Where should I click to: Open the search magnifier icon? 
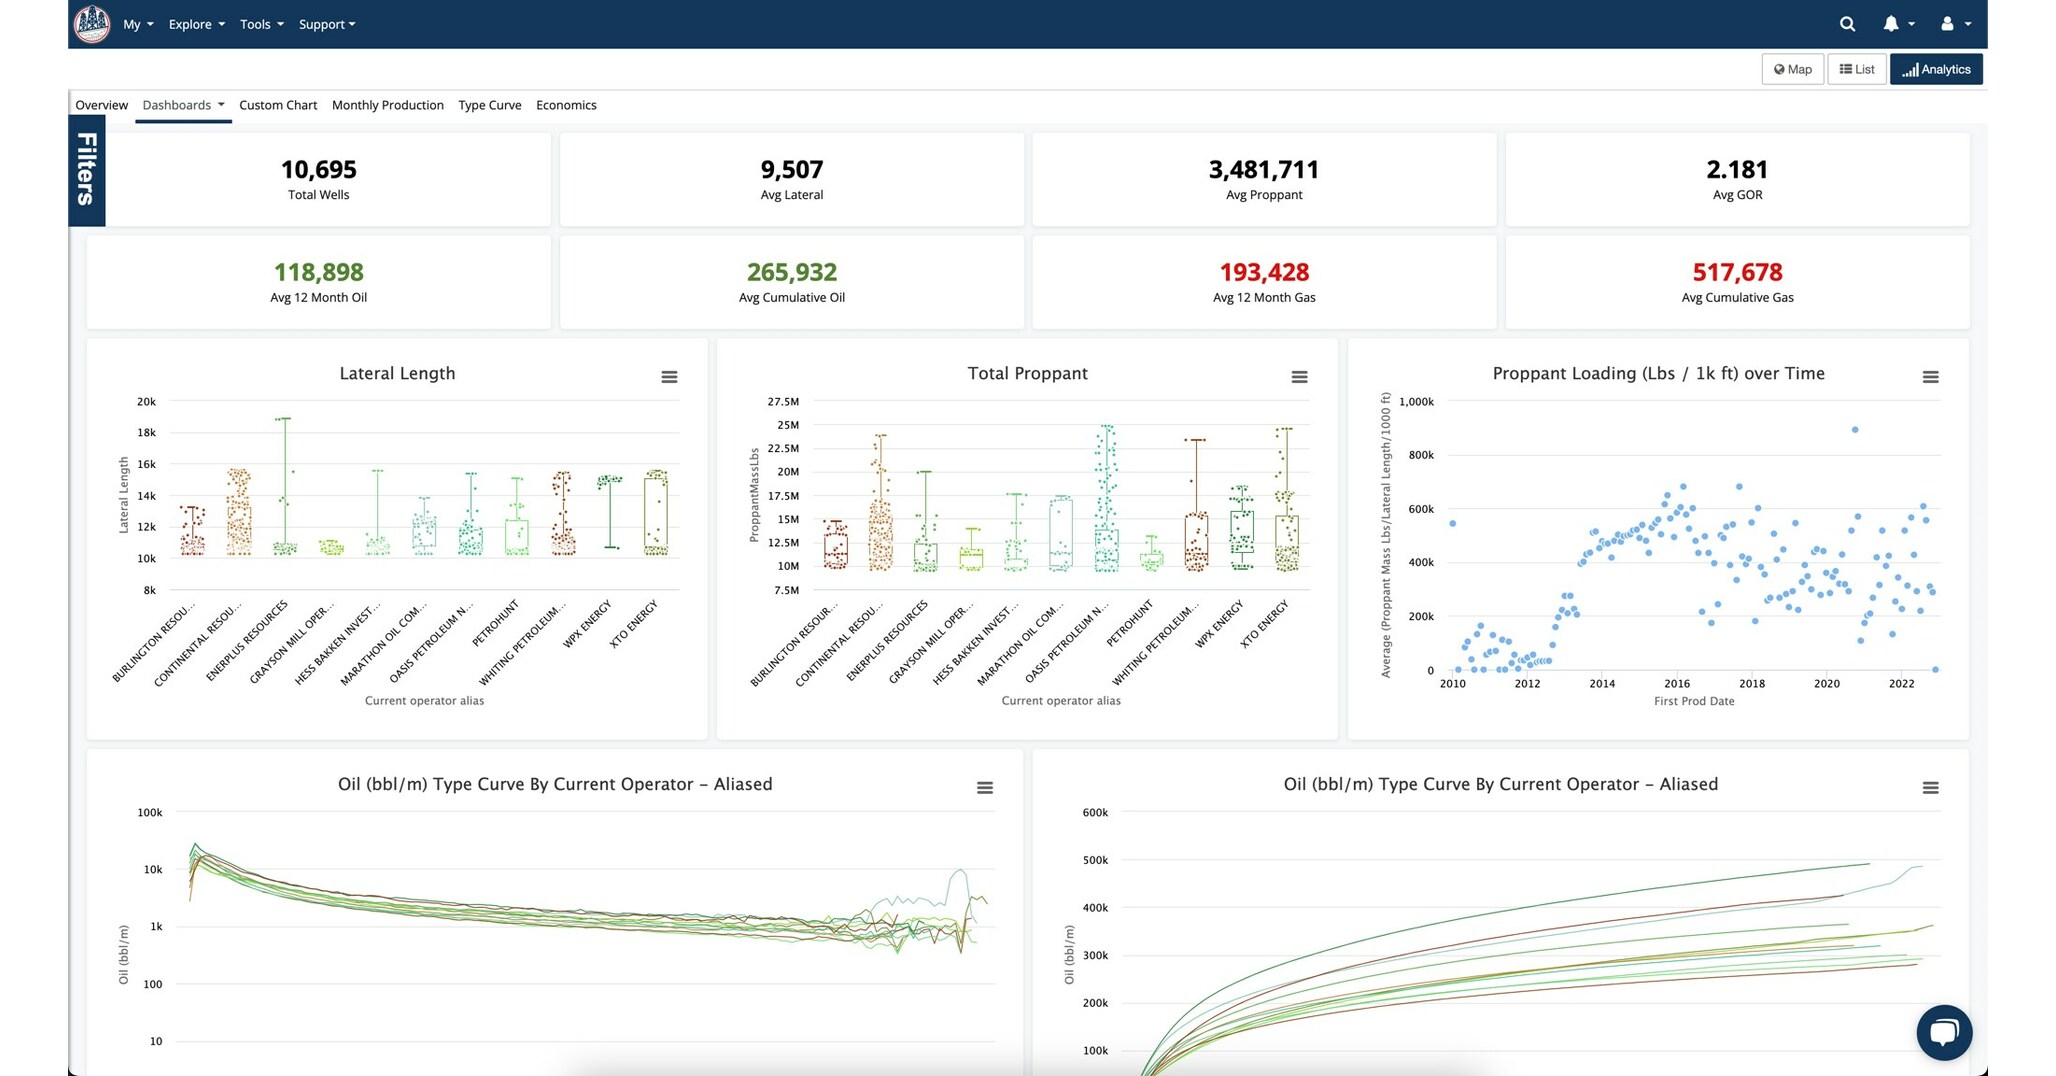(1847, 23)
